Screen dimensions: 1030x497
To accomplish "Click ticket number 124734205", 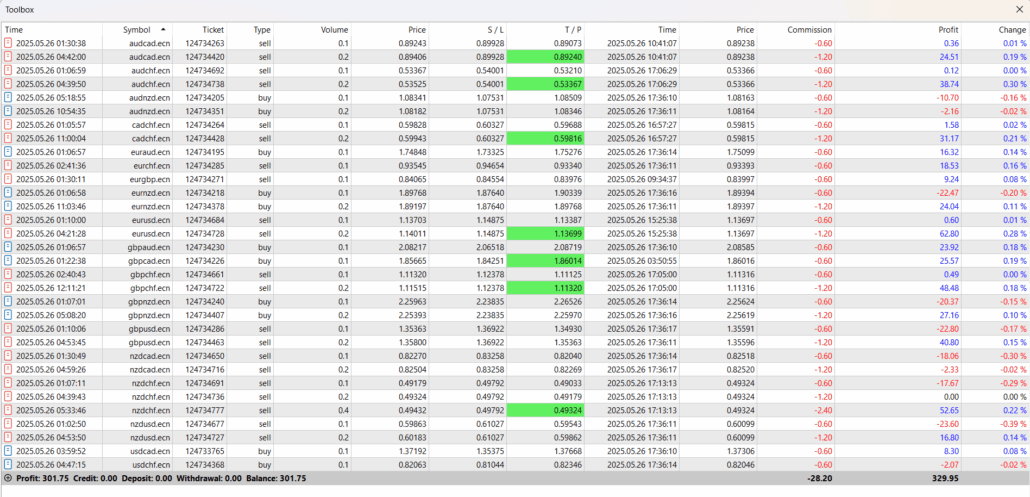I will coord(204,98).
